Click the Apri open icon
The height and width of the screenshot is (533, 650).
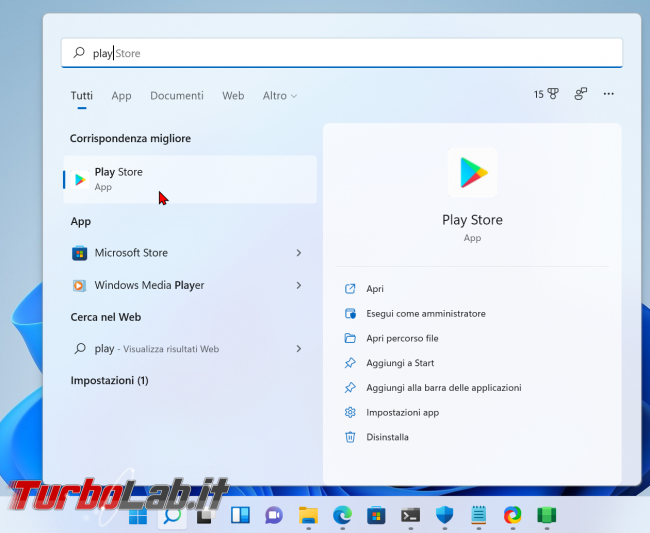point(350,288)
